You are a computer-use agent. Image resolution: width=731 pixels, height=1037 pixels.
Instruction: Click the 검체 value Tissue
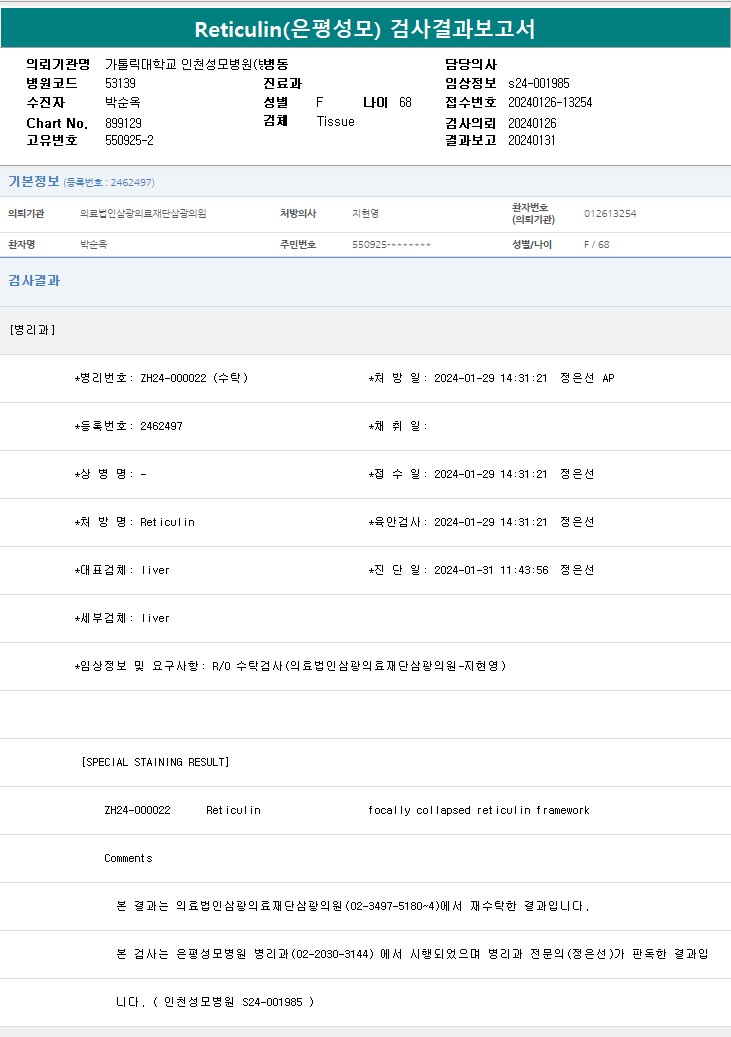(x=335, y=122)
